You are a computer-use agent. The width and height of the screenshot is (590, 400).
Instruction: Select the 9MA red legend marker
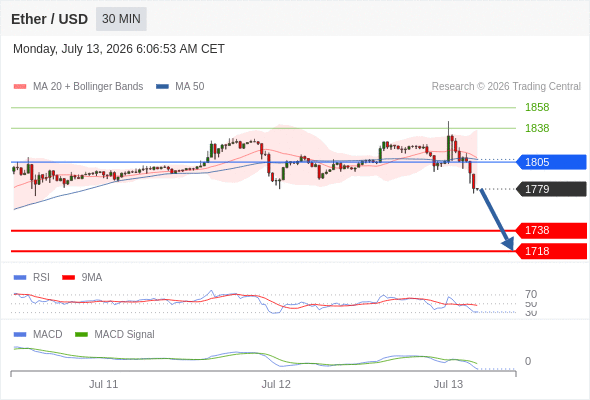[x=68, y=278]
